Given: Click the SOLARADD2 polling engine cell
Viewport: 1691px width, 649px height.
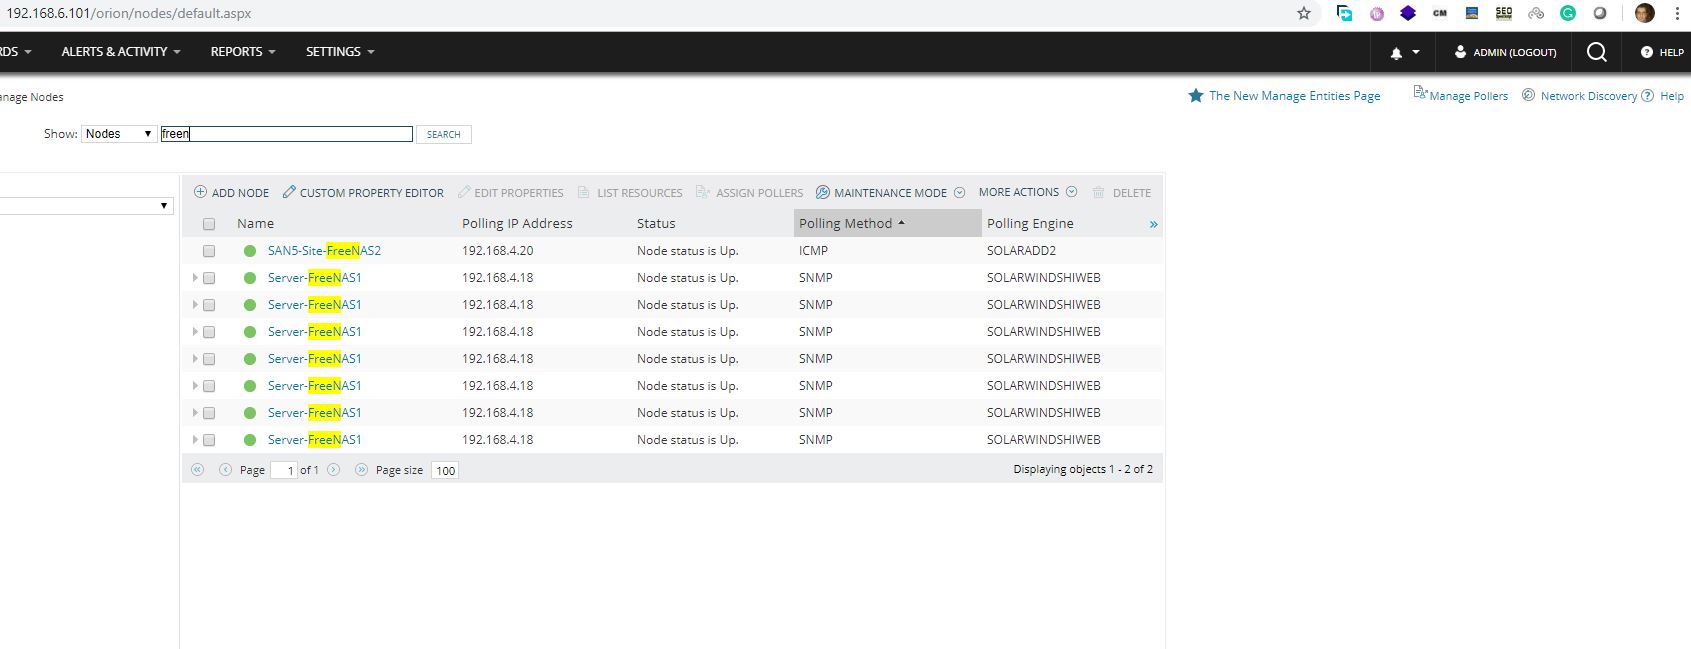Looking at the screenshot, I should (1021, 251).
